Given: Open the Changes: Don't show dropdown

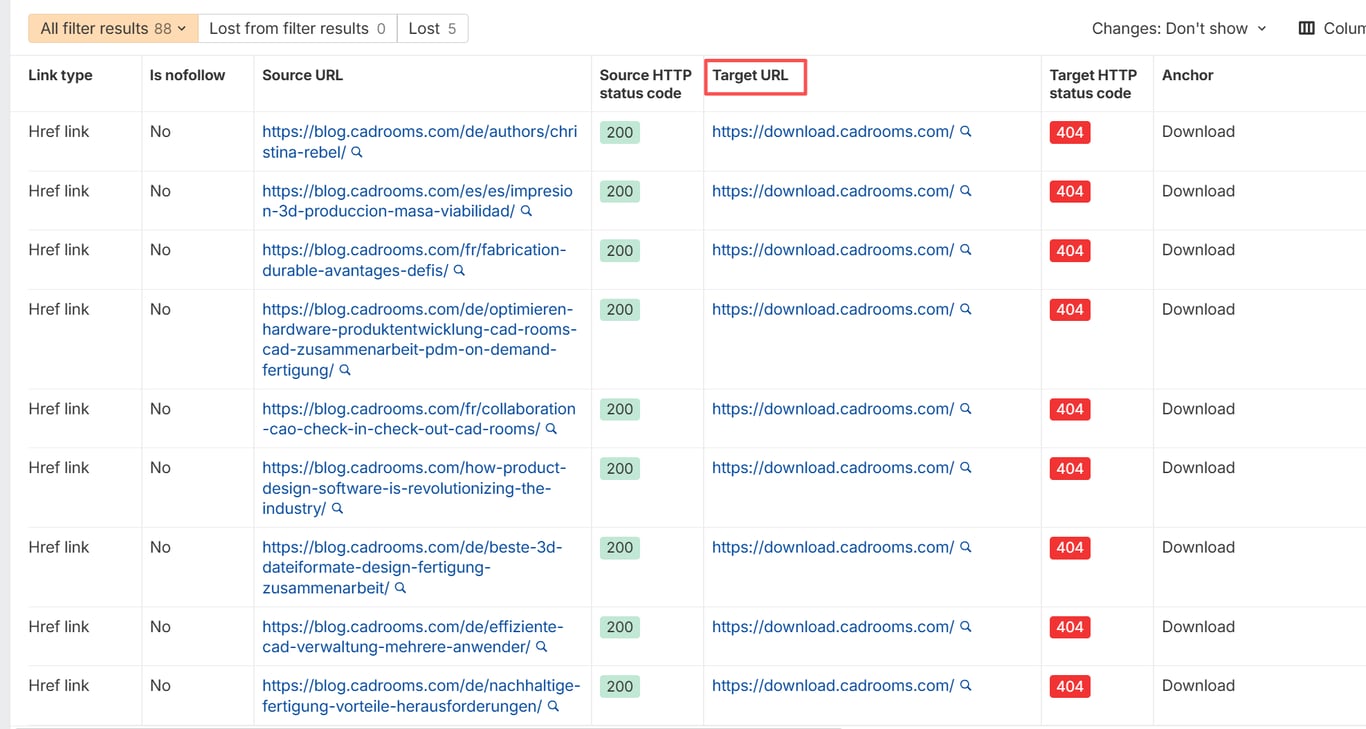Looking at the screenshot, I should (1179, 29).
